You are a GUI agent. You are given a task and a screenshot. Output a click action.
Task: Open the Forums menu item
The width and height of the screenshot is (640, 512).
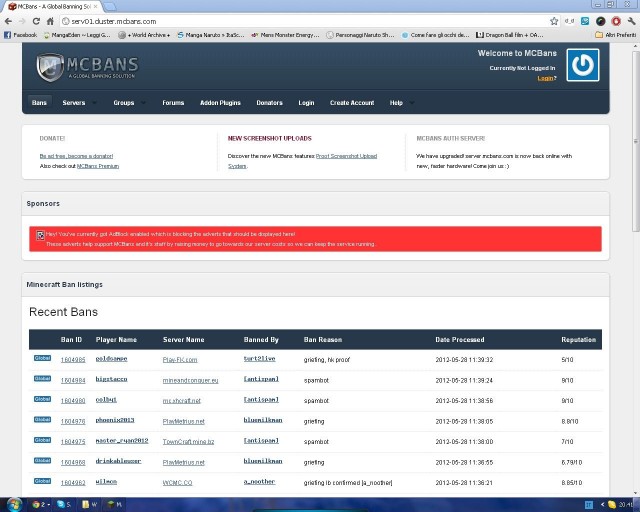173,102
